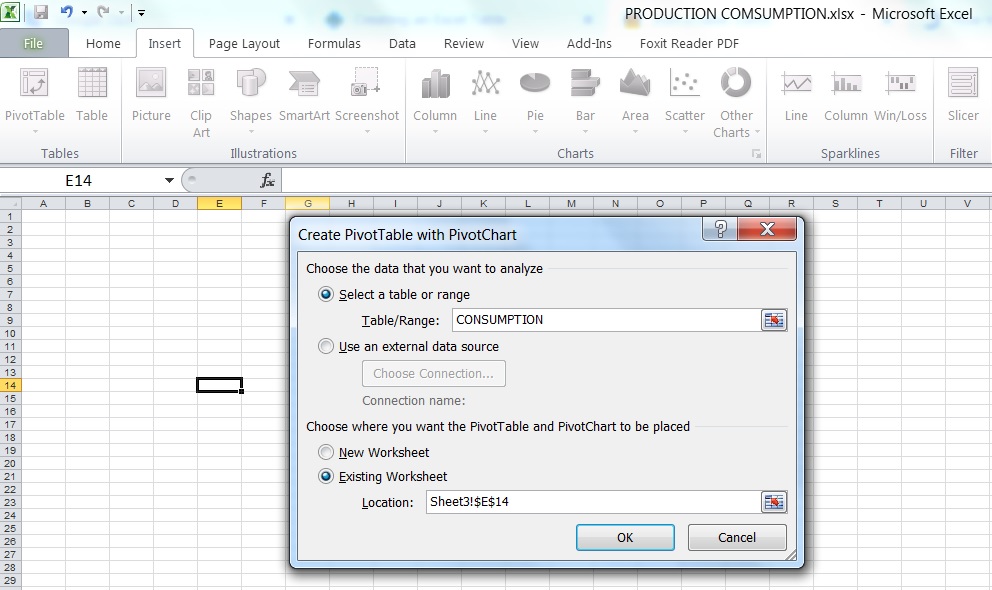Image resolution: width=992 pixels, height=590 pixels.
Task: Open Other Charts gallery
Action: (736, 102)
